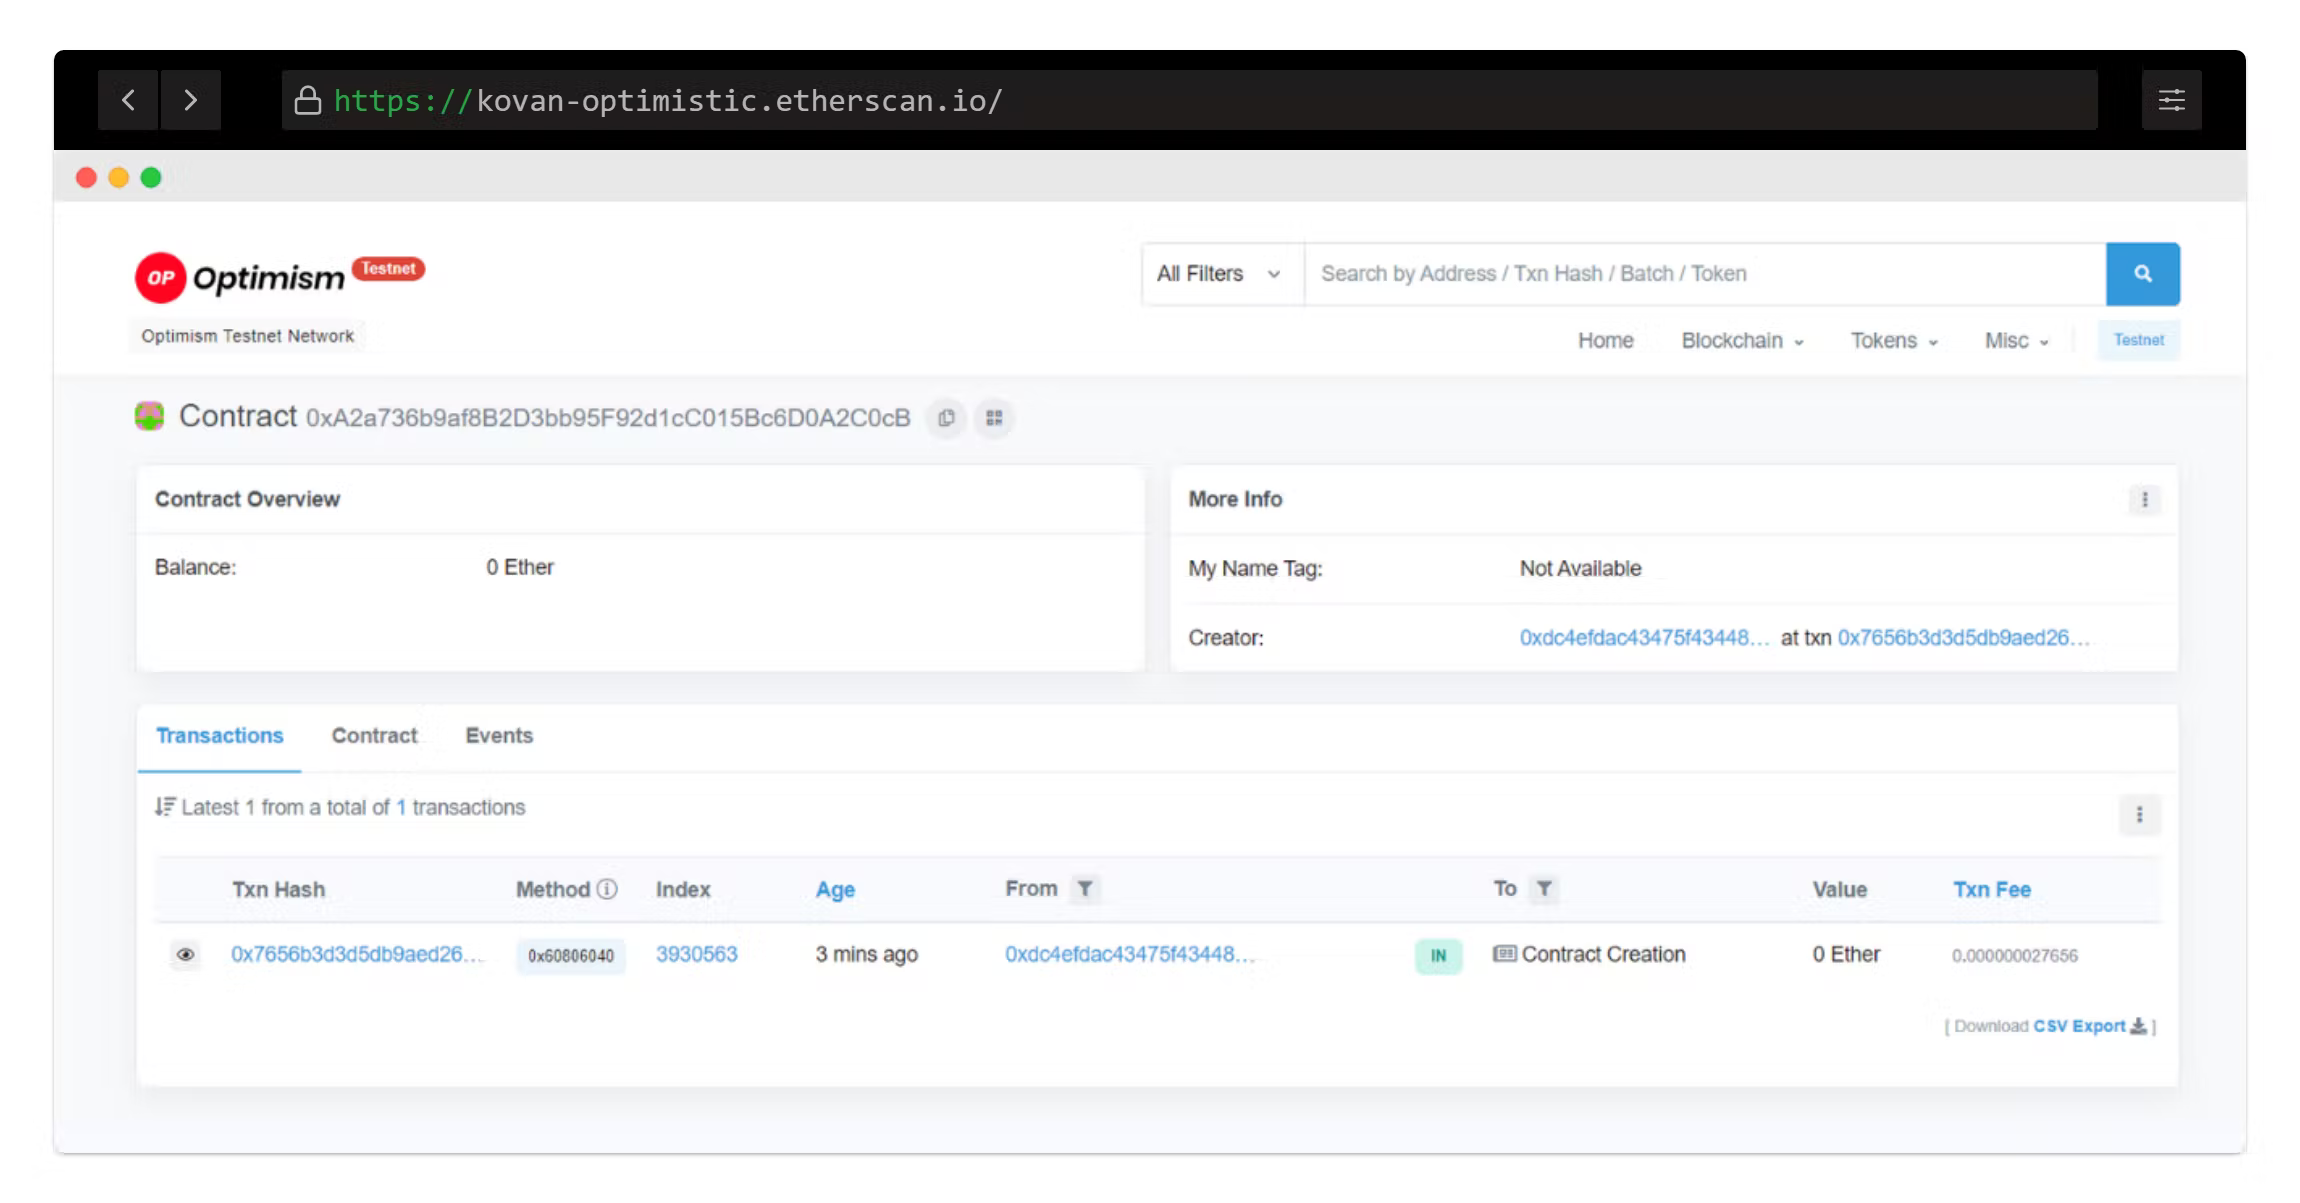The image size is (2300, 1203).
Task: Switch to the Contract tab
Action: point(374,736)
